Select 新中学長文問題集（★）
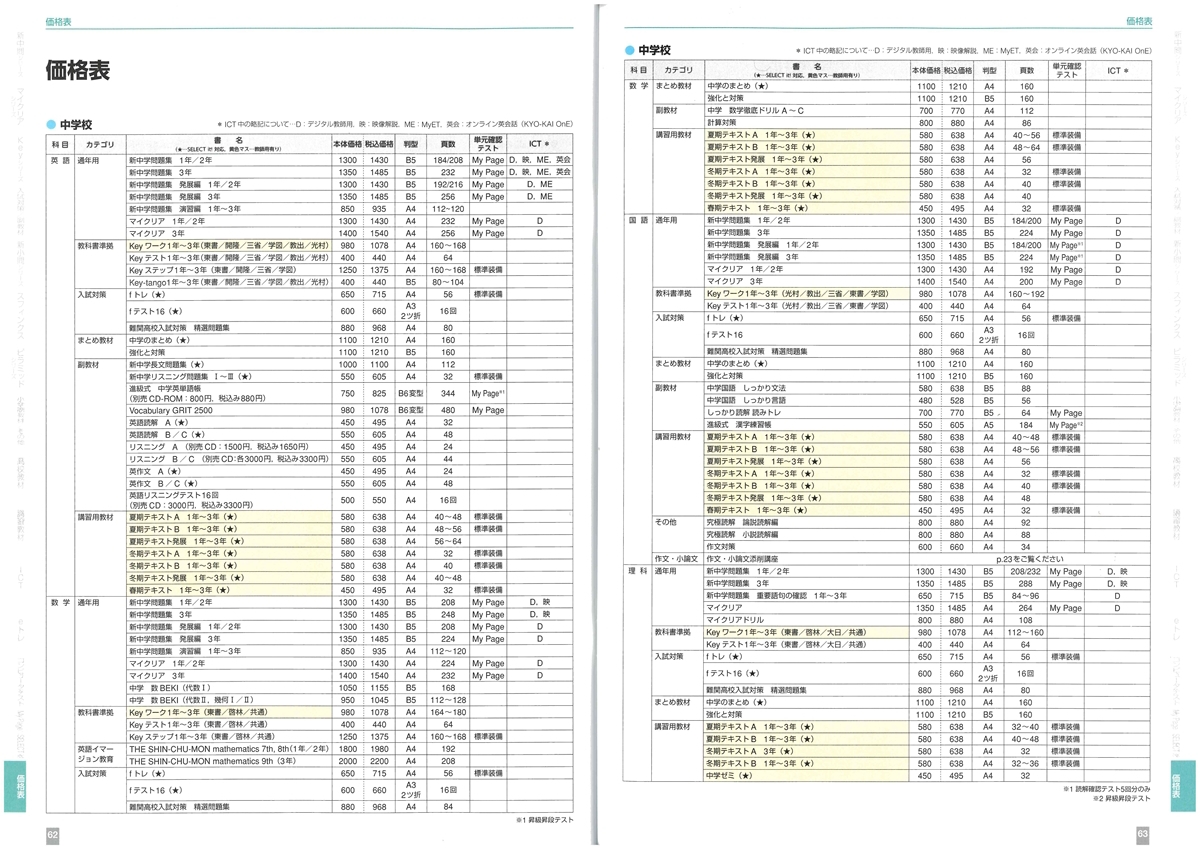The width and height of the screenshot is (1200, 849). point(166,365)
